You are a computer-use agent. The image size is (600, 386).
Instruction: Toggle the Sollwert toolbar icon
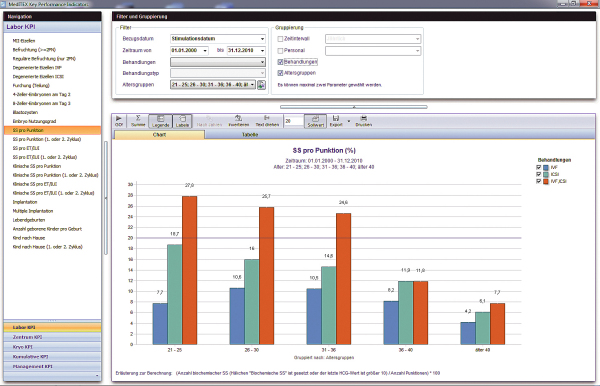[316, 121]
